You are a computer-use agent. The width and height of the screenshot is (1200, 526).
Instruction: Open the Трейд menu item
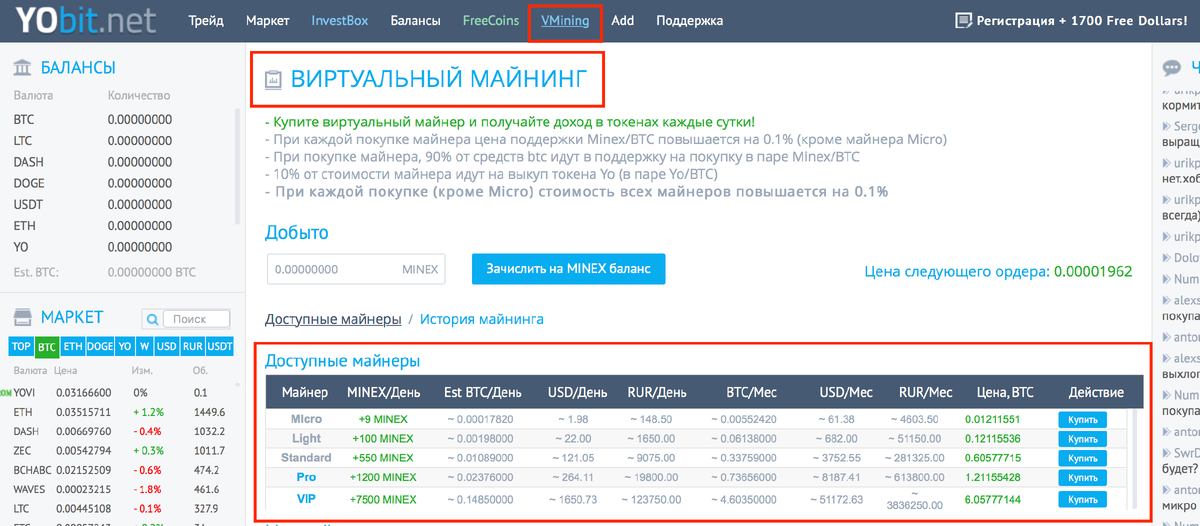coord(206,20)
